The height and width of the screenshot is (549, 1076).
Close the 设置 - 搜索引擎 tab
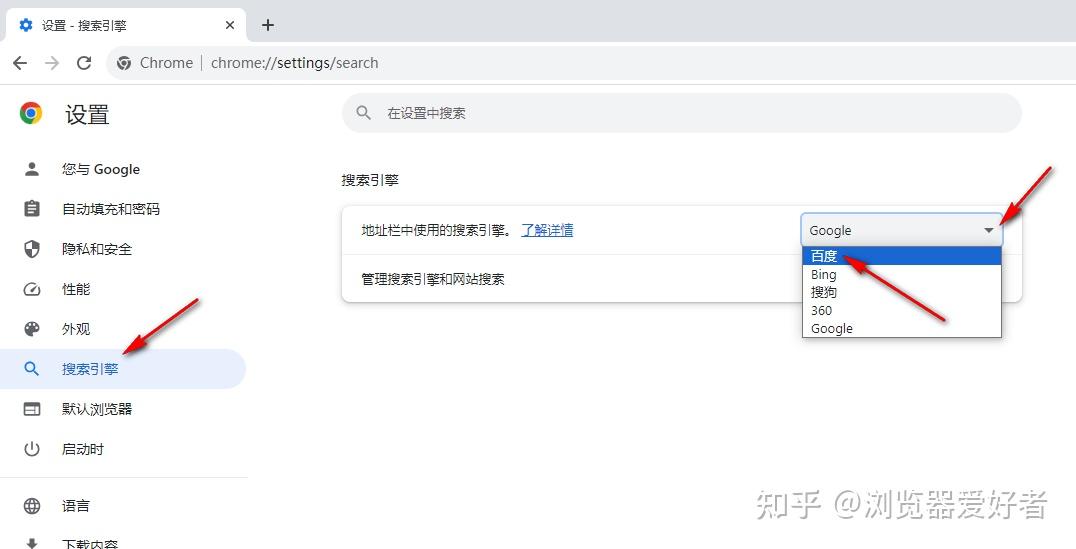[230, 25]
